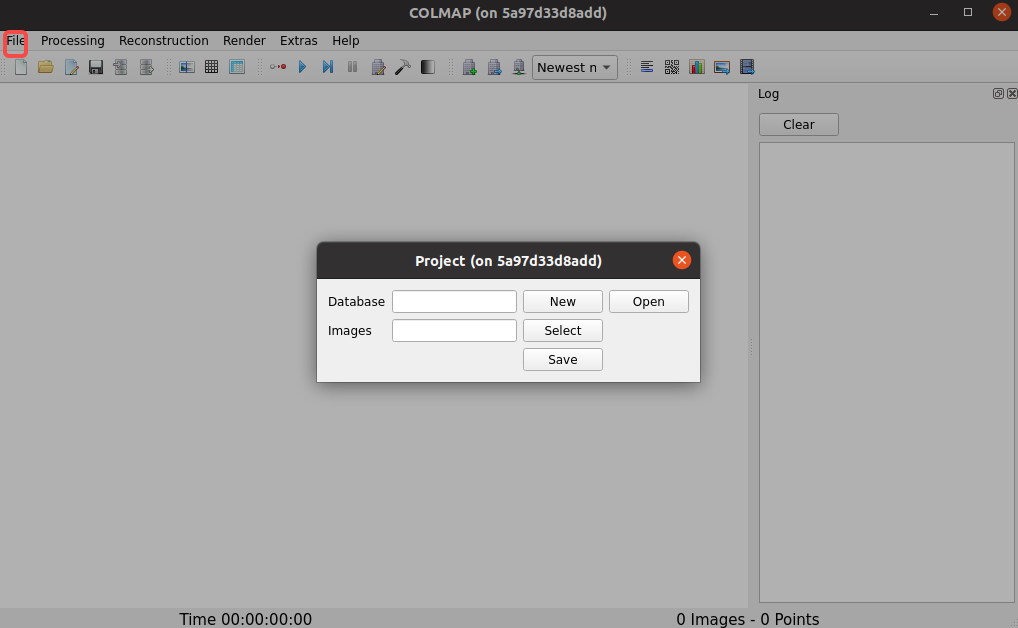The image size is (1018, 628).
Task: Open the Extras menu
Action: (x=299, y=41)
